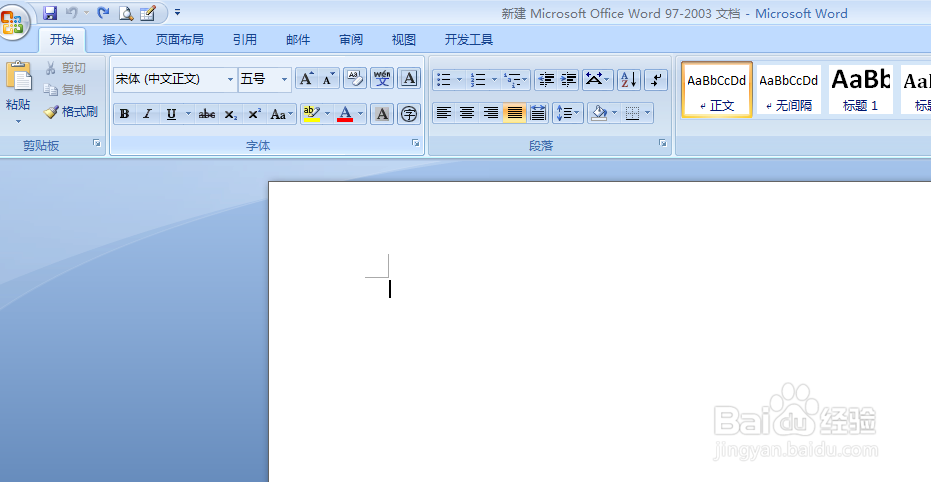Customize the Quick Access toolbar dropdown
Image resolution: width=931 pixels, height=482 pixels.
pyautogui.click(x=178, y=12)
